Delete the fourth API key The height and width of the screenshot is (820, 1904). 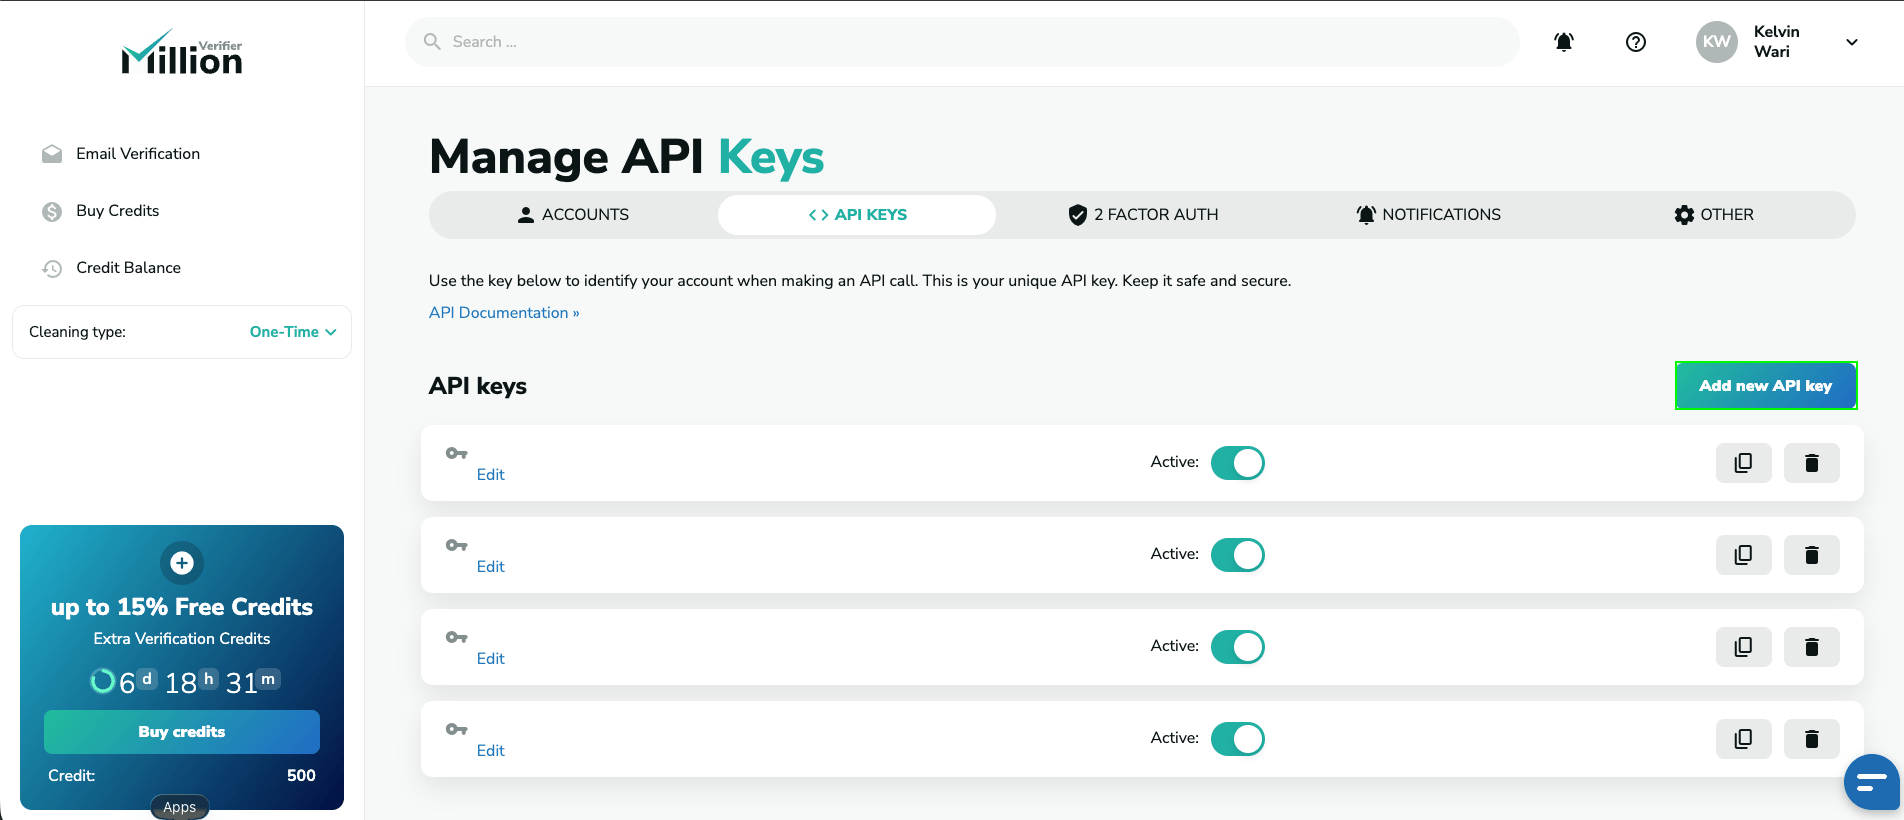pyautogui.click(x=1811, y=739)
